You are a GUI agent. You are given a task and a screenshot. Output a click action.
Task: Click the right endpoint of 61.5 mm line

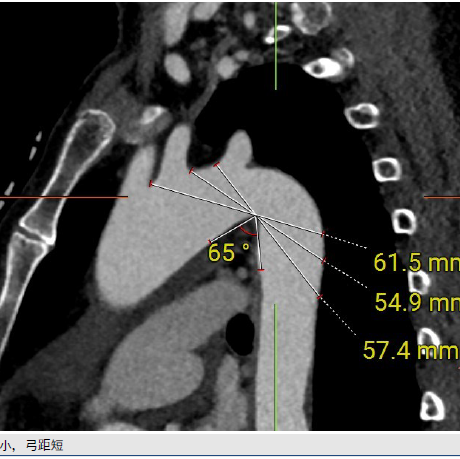tap(323, 234)
